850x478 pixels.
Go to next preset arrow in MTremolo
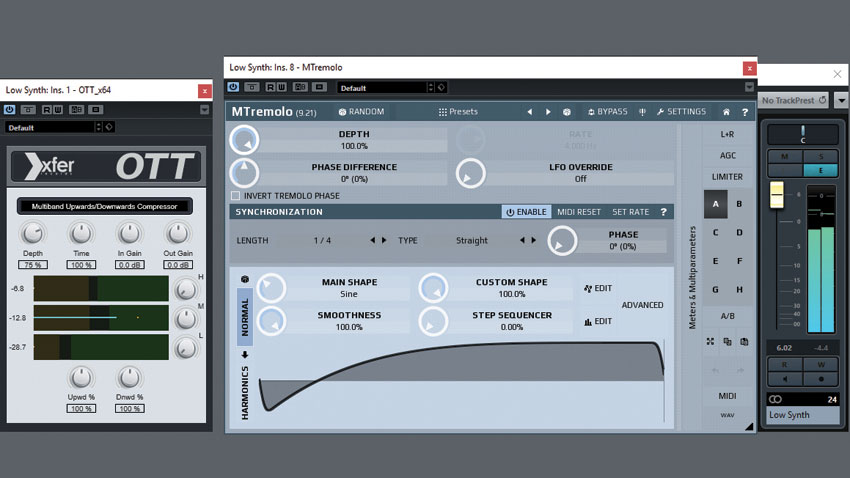[548, 112]
